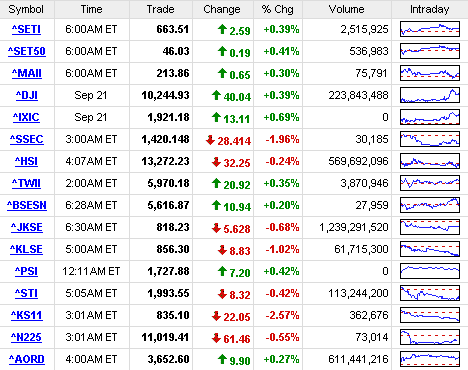
Task: Open the ^BSESN symbol link
Action: tap(27, 206)
